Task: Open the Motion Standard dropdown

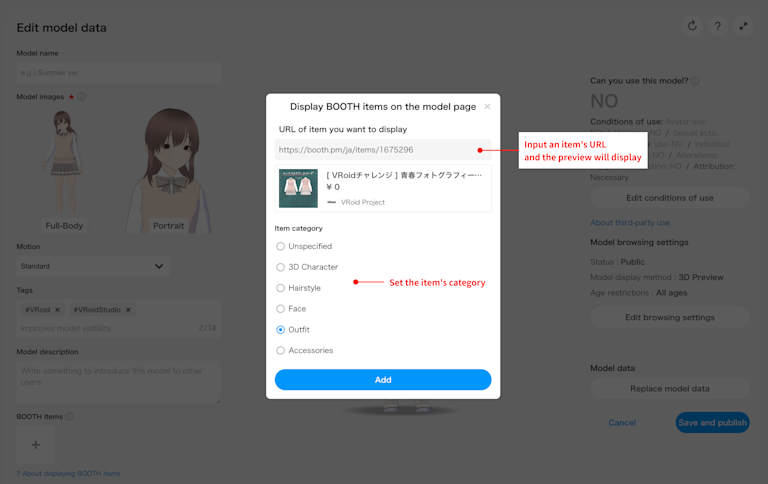Action: [93, 266]
